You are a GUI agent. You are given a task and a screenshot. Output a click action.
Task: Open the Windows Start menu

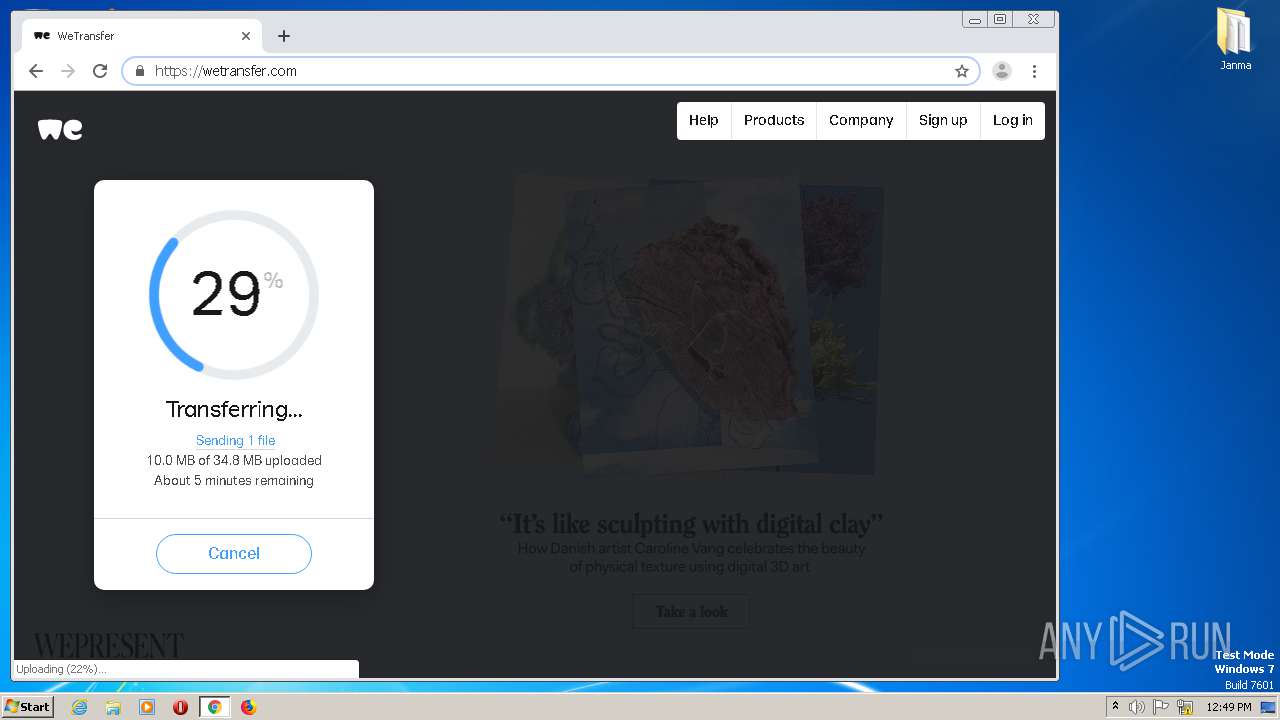pyautogui.click(x=28, y=707)
